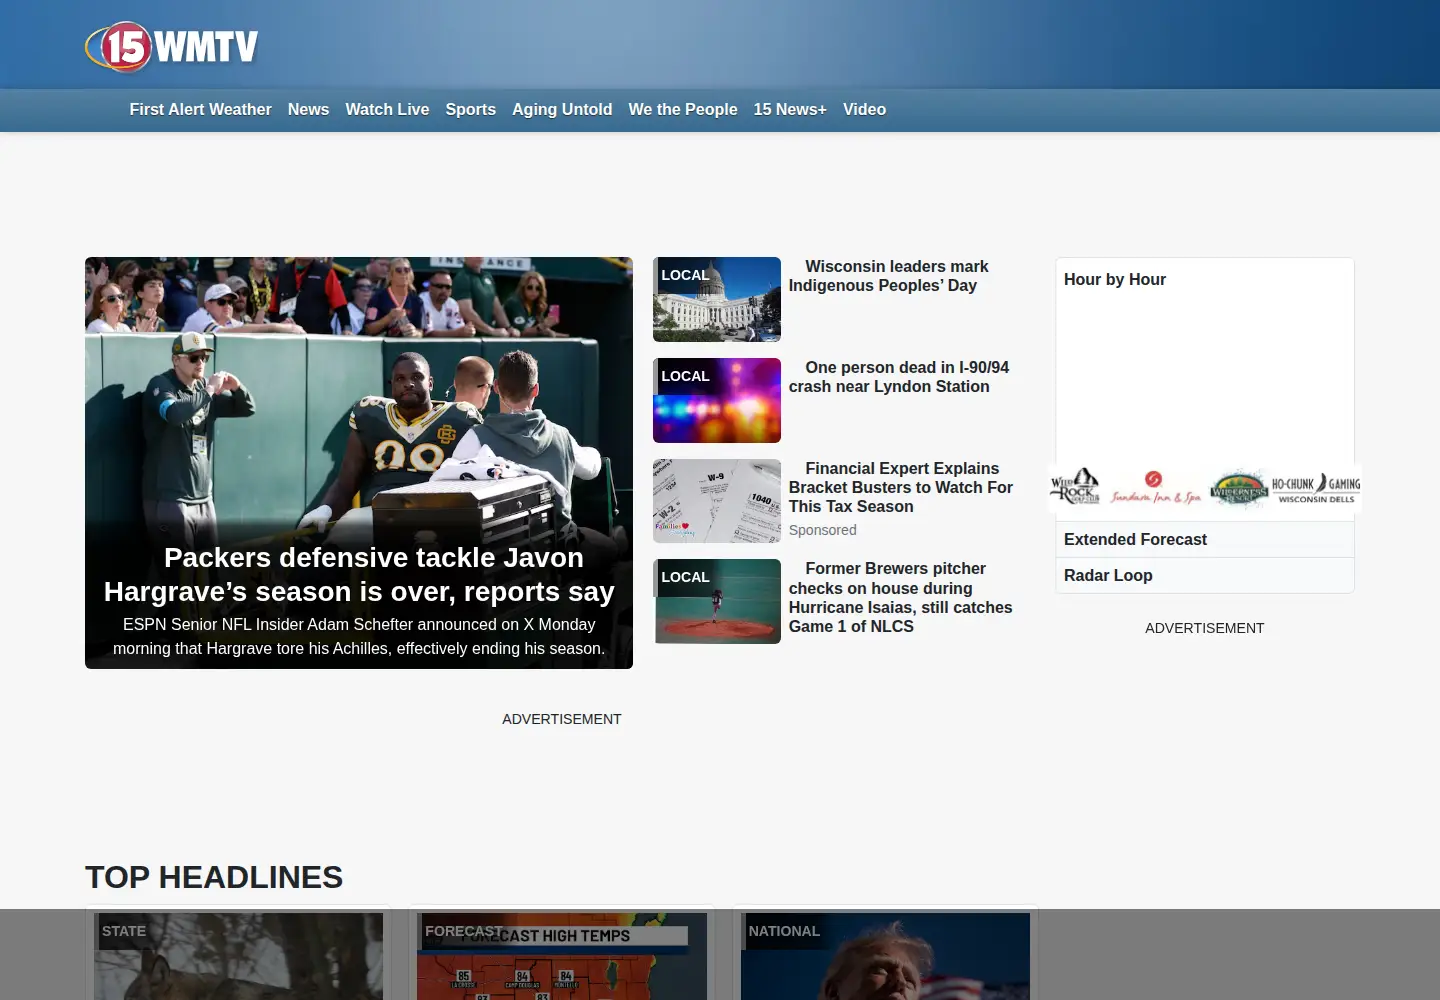Open the Hour by Hour forecast
The height and width of the screenshot is (1000, 1440).
point(1115,280)
